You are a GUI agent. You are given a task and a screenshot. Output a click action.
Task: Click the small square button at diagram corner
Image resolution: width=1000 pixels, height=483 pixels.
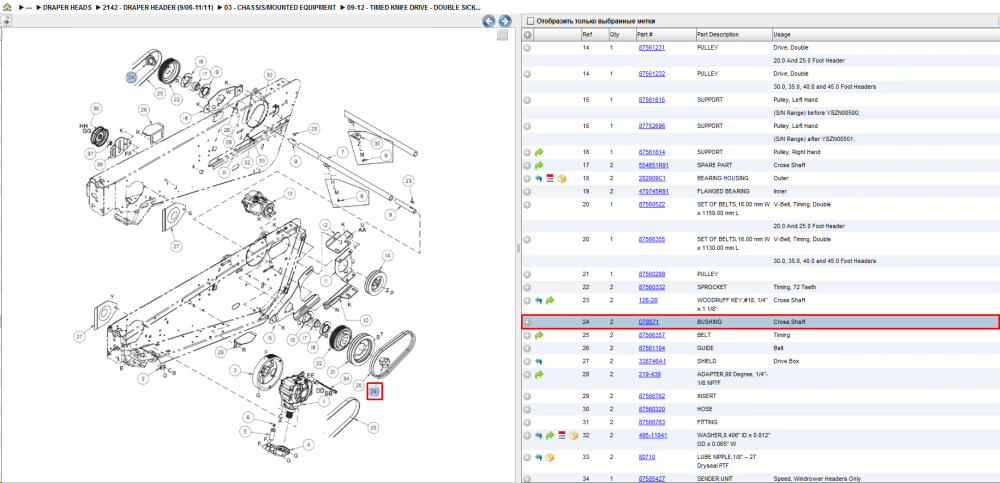(x=503, y=35)
